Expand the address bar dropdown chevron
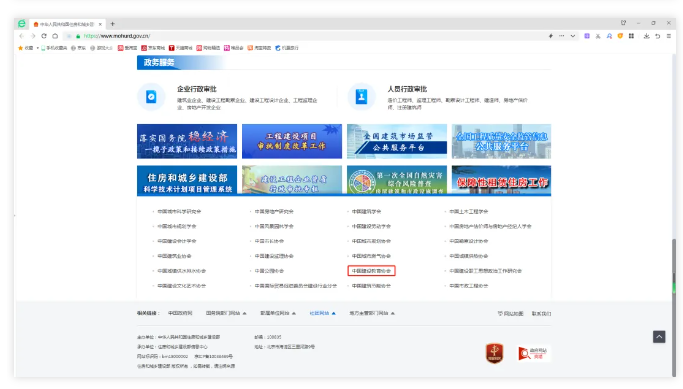This screenshot has height=389, width=683. pos(573,36)
